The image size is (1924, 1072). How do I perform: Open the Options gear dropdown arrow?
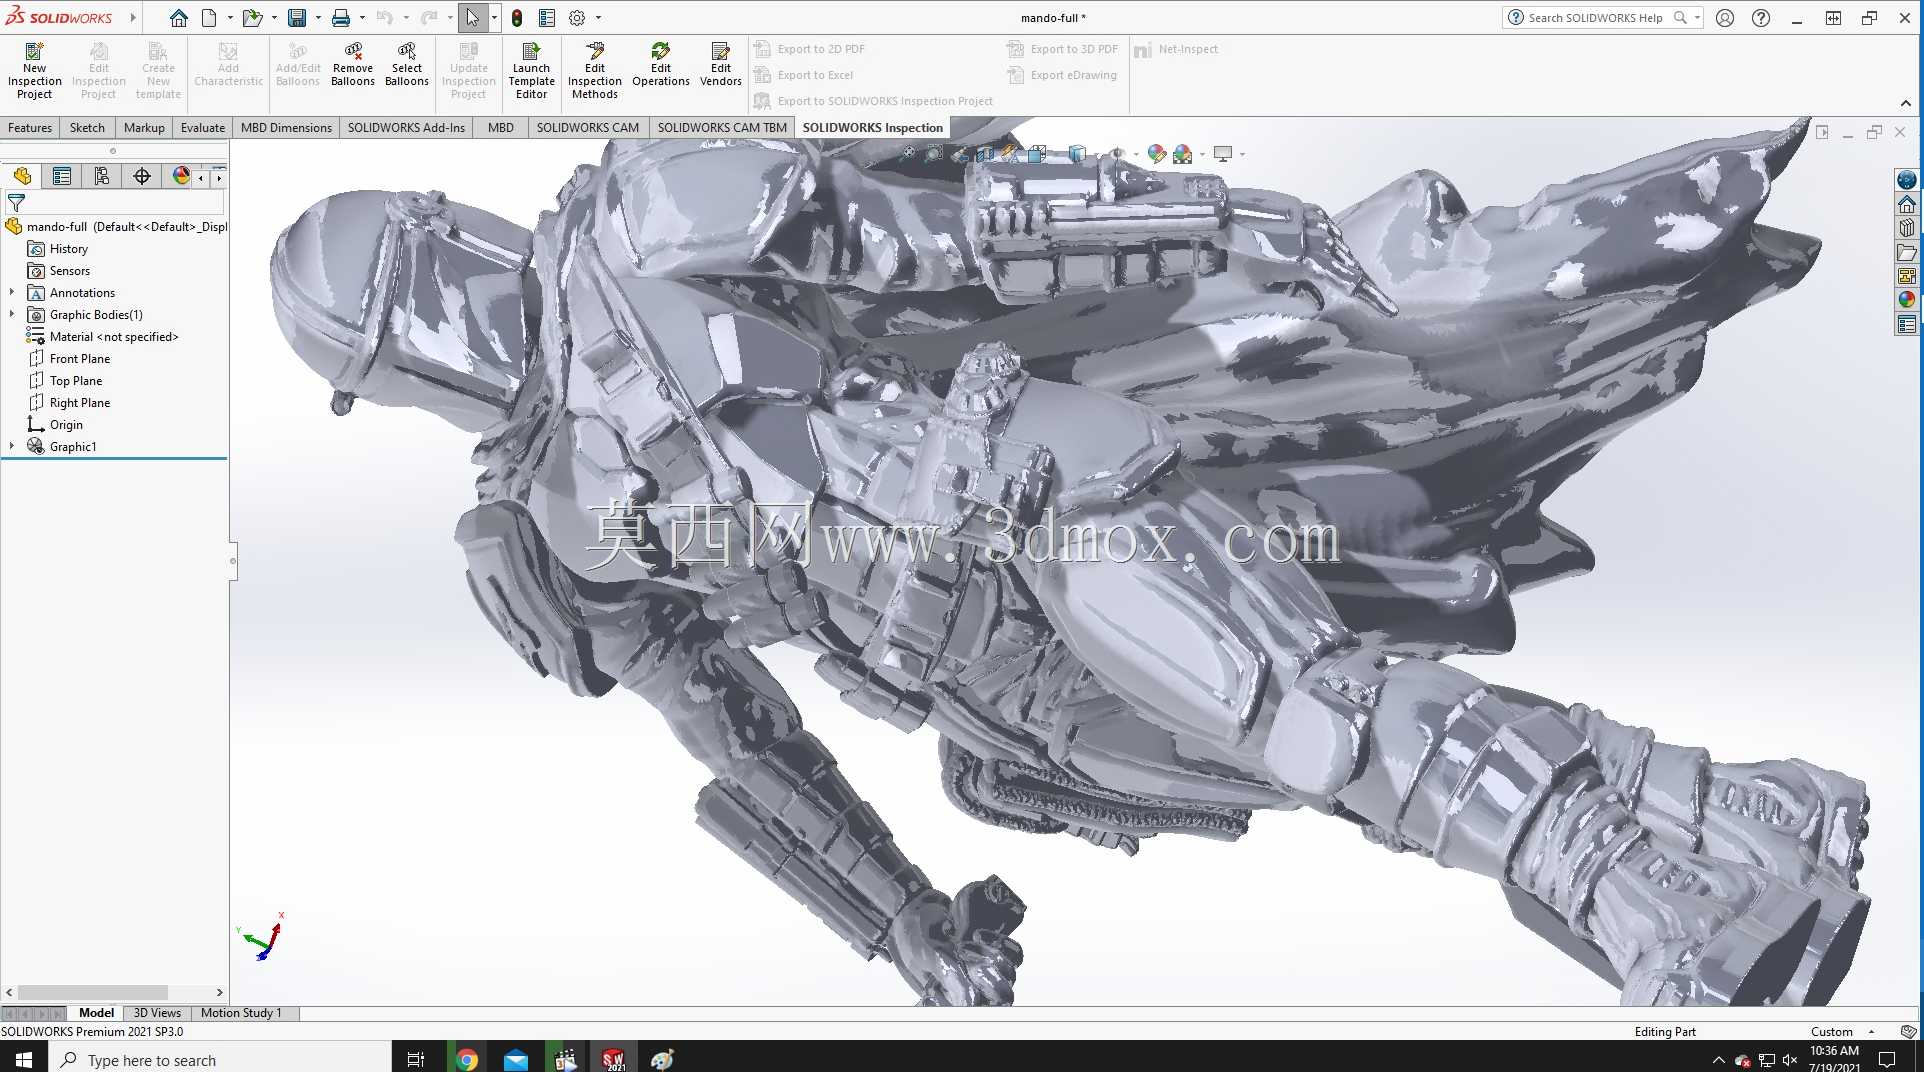[x=598, y=18]
